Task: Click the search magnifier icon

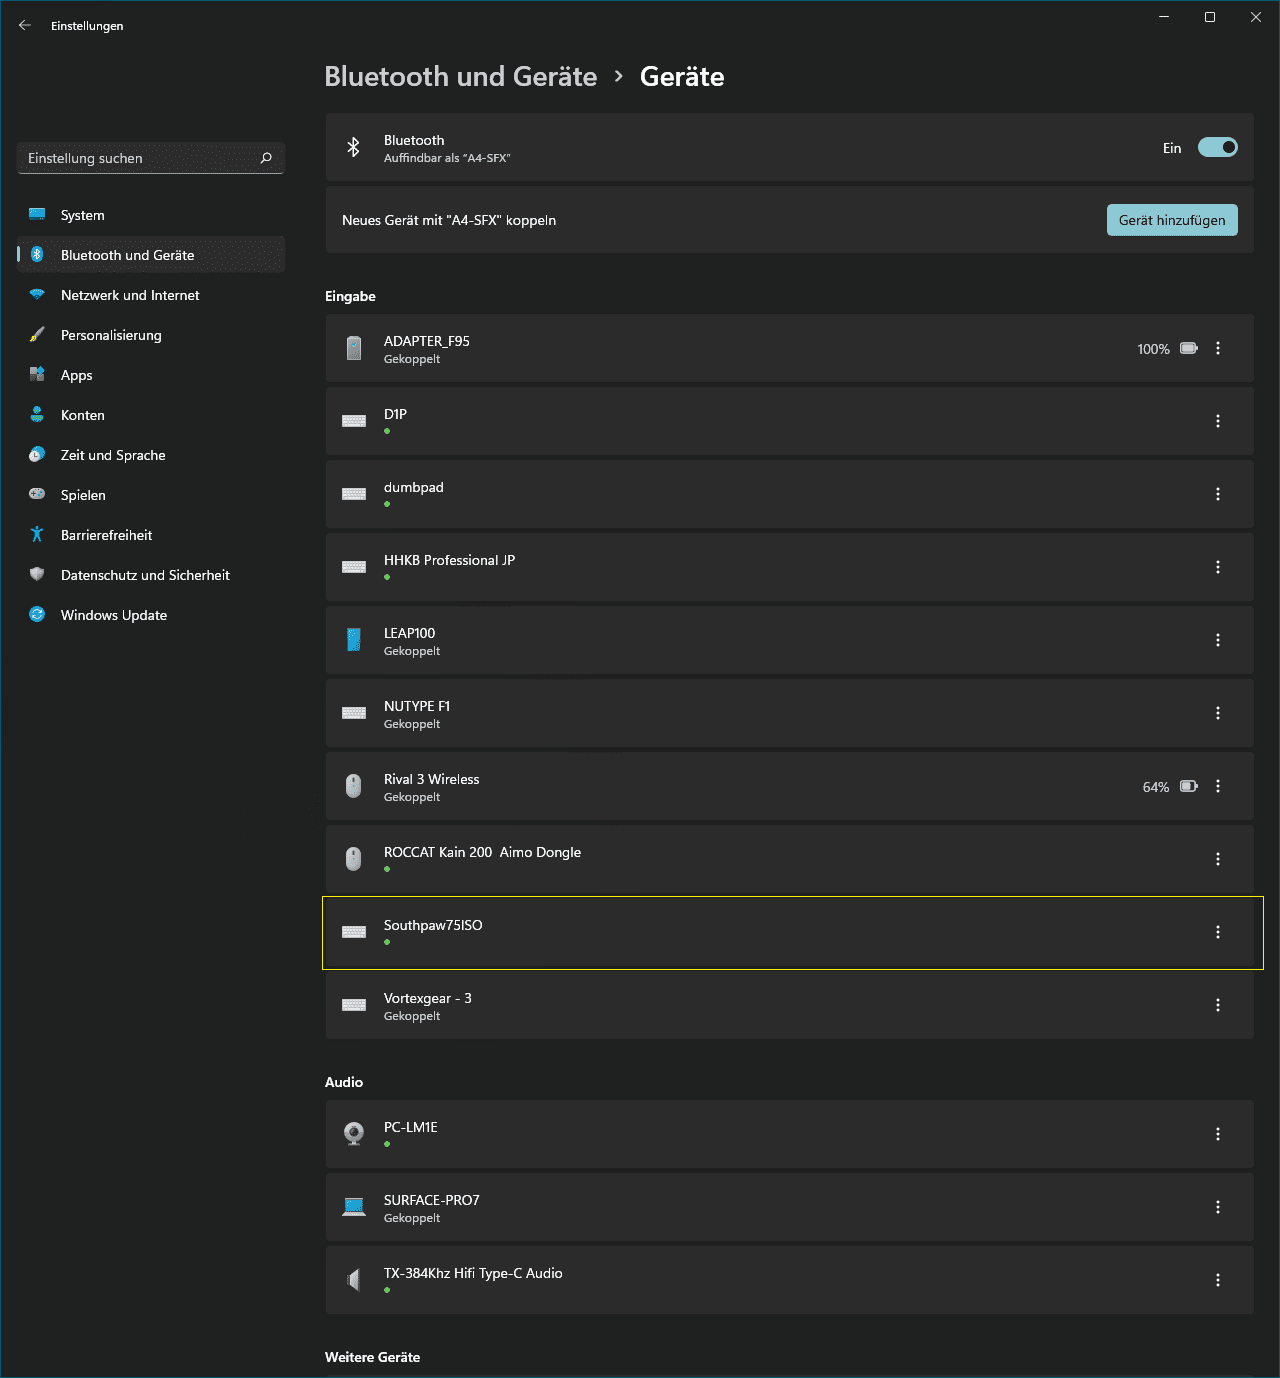Action: (x=266, y=158)
